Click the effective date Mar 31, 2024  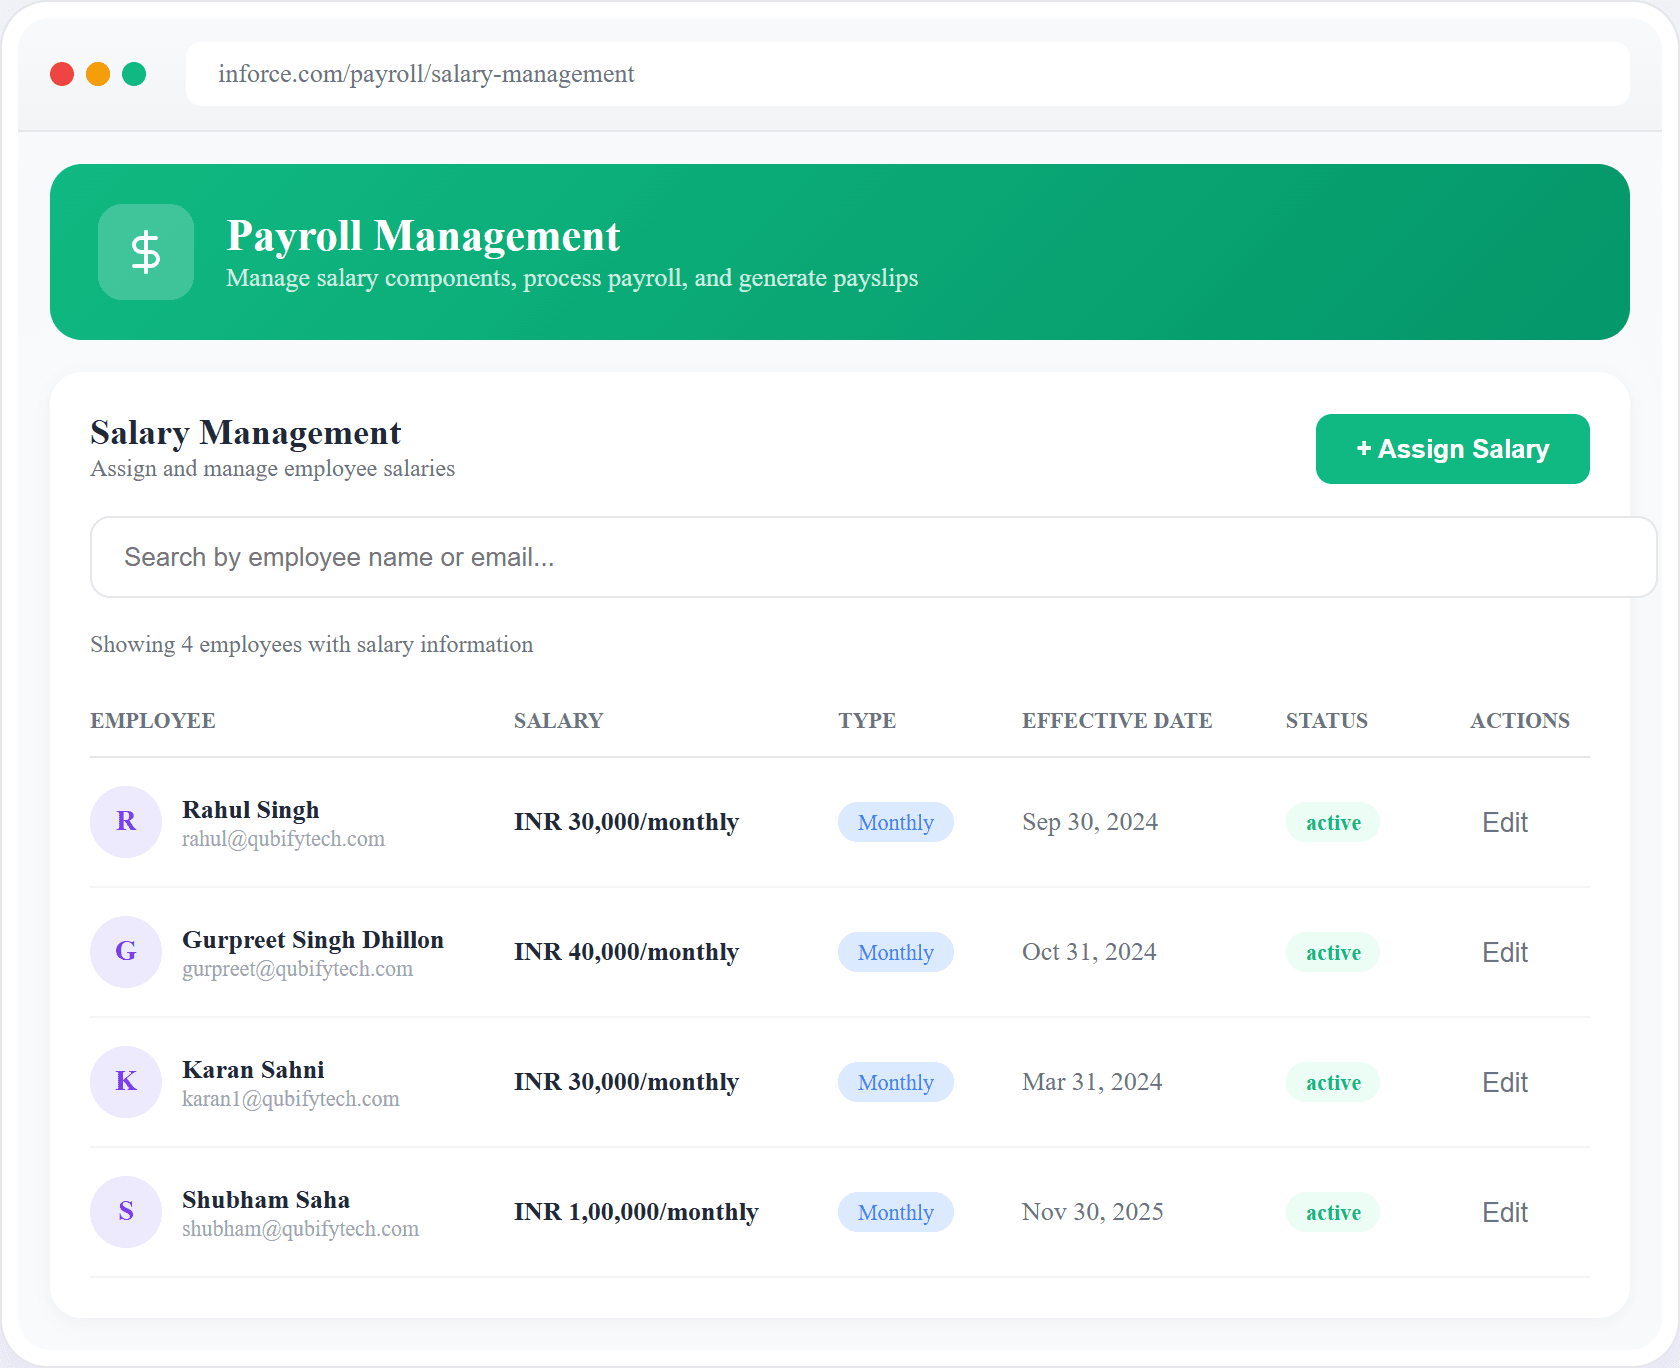1092,1082
